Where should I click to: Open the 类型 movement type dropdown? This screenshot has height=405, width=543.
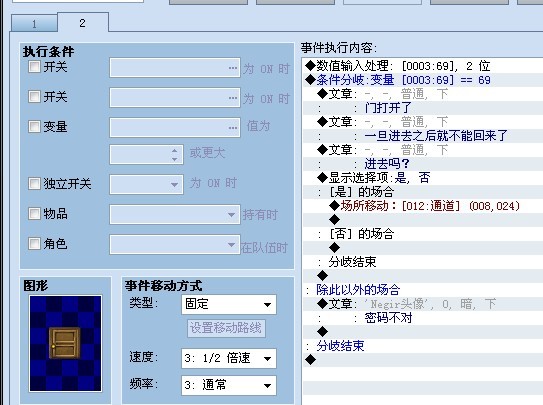(x=229, y=305)
